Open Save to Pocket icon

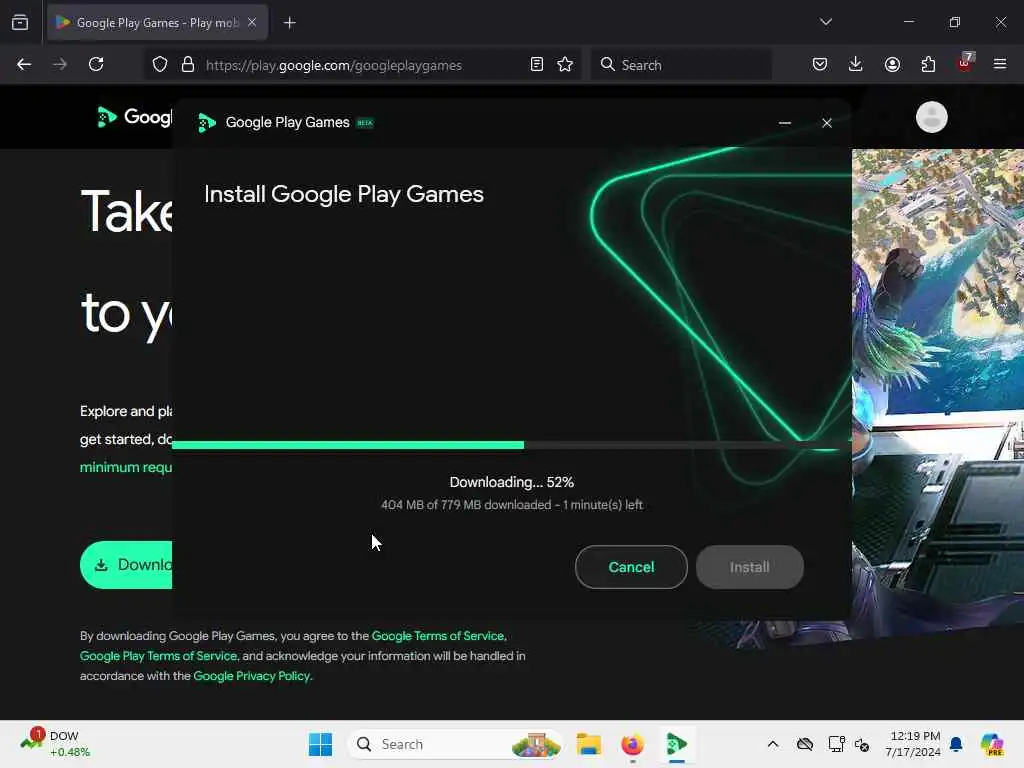click(x=820, y=64)
